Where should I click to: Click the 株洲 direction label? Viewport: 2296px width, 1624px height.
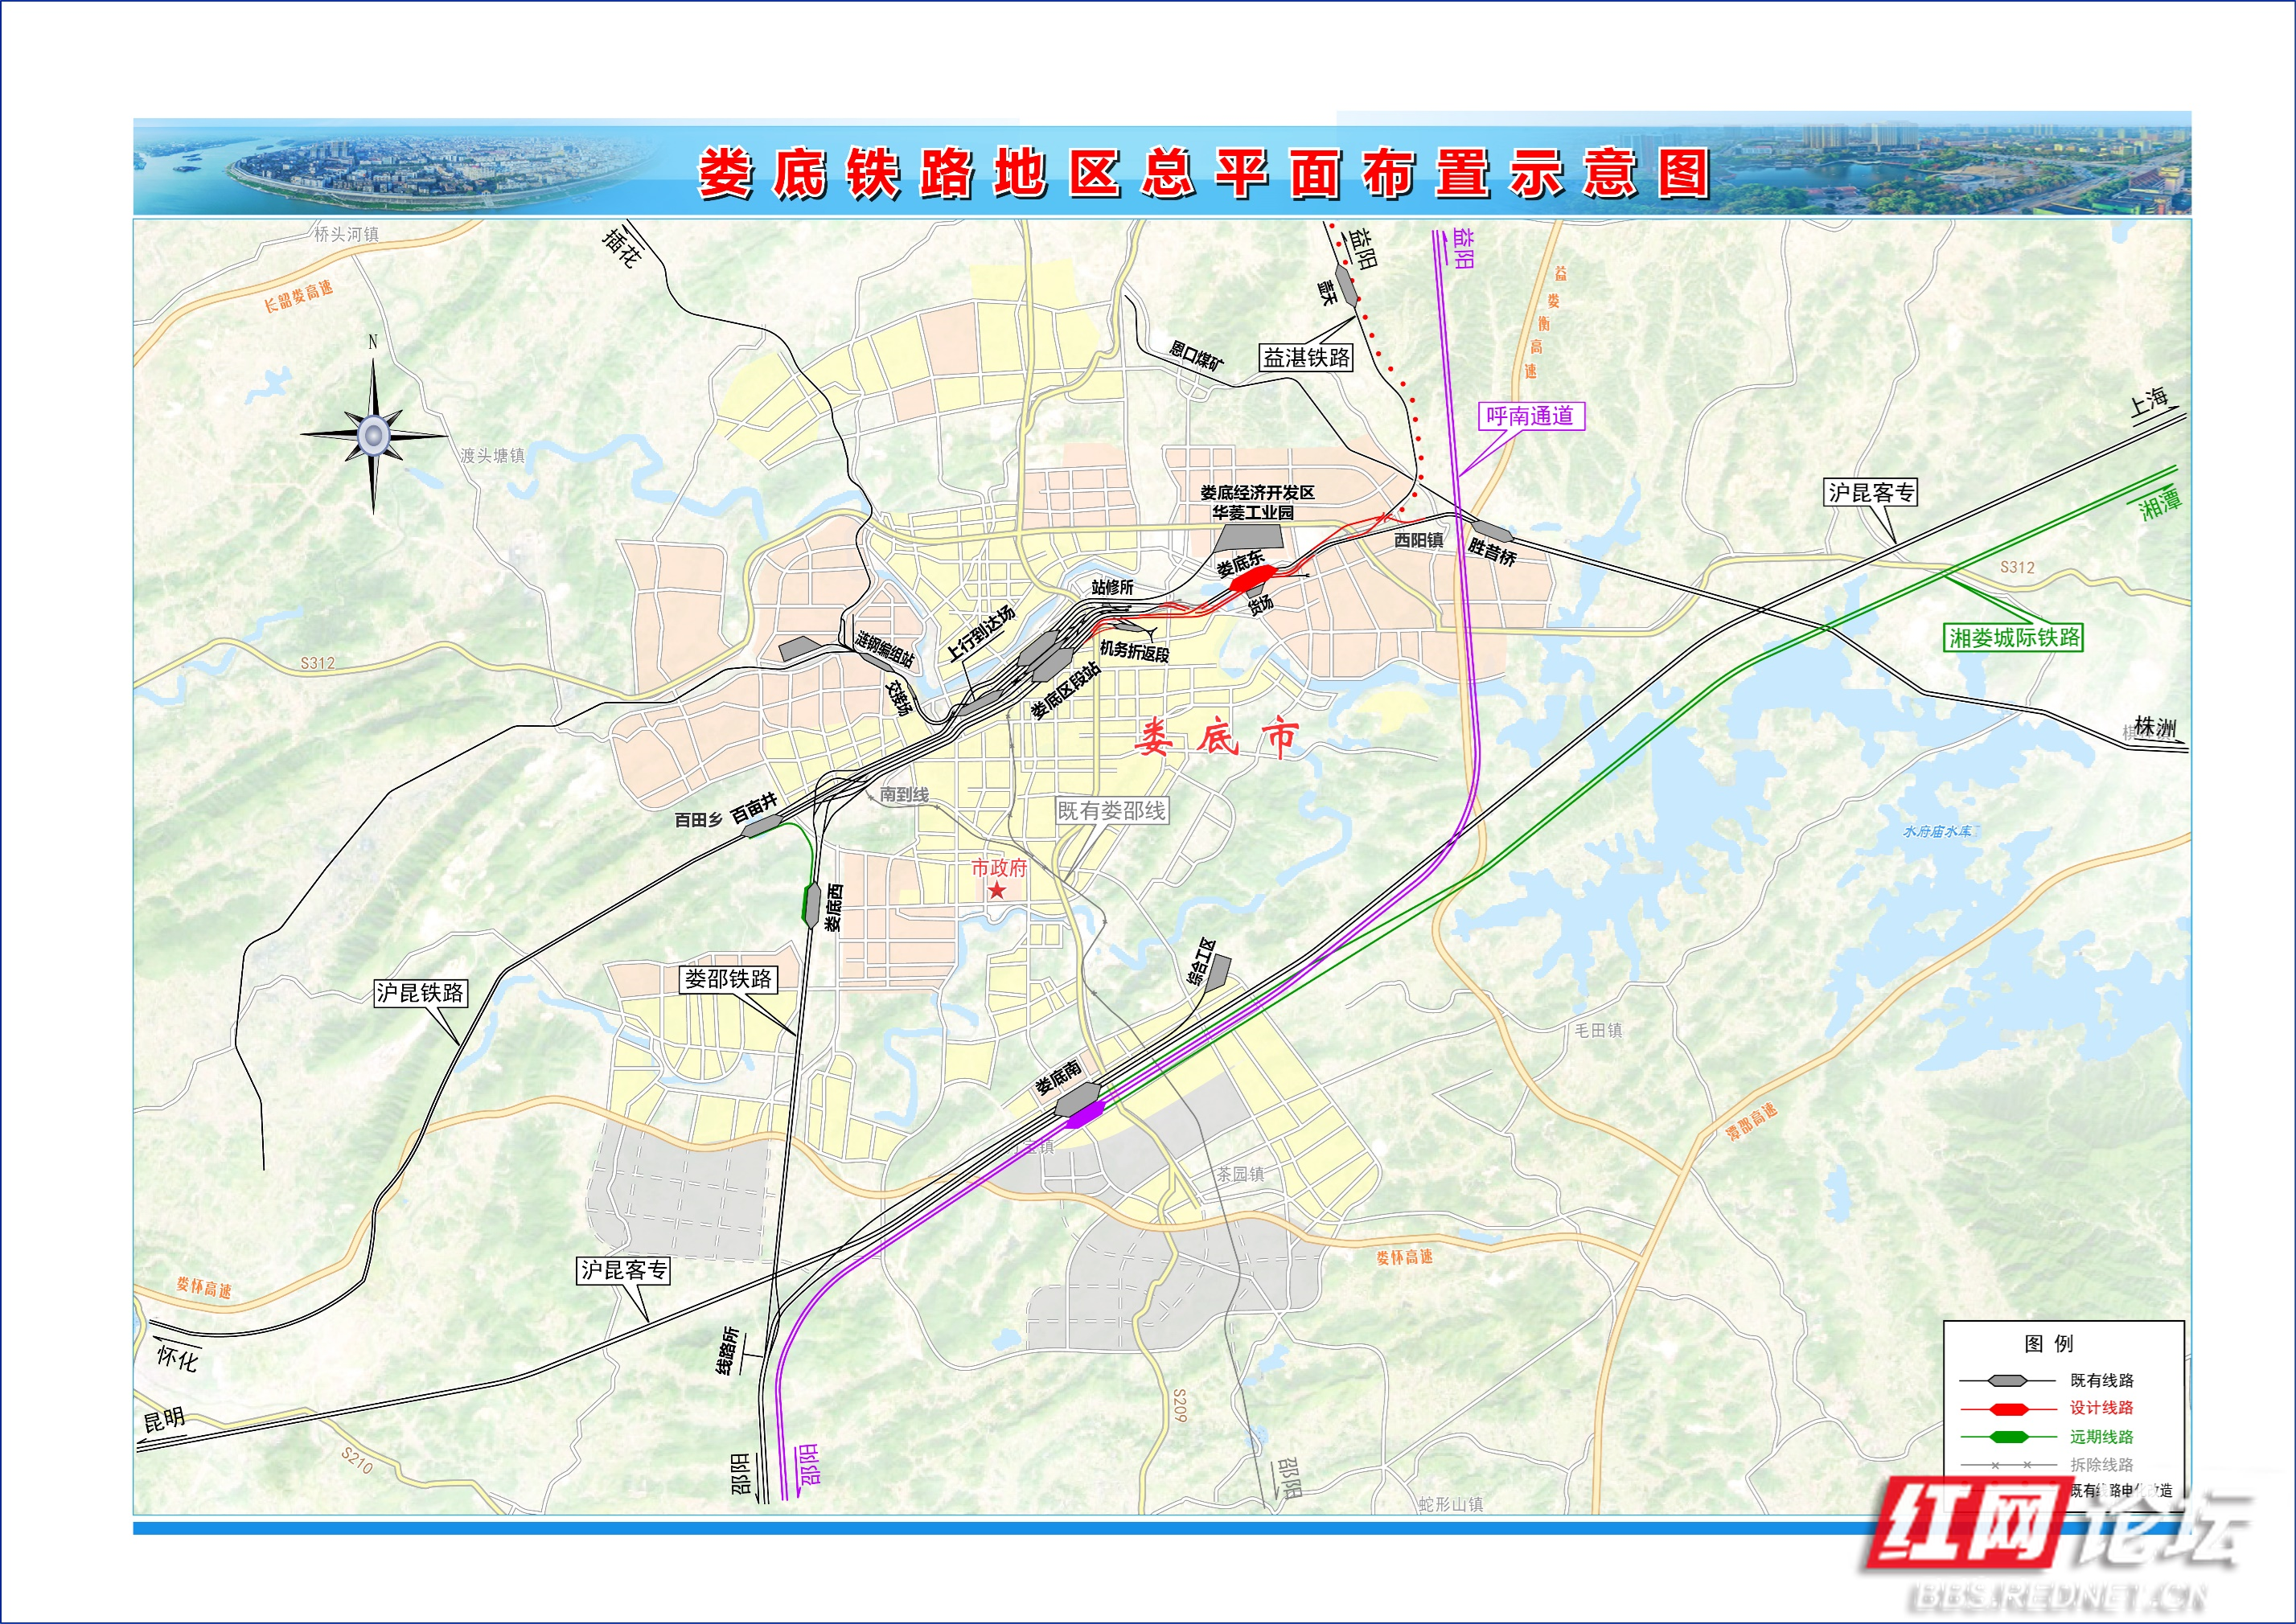2155,727
